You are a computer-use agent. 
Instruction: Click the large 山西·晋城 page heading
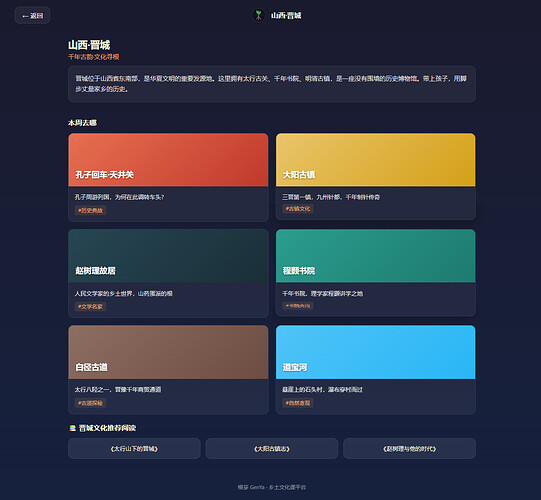(x=89, y=45)
